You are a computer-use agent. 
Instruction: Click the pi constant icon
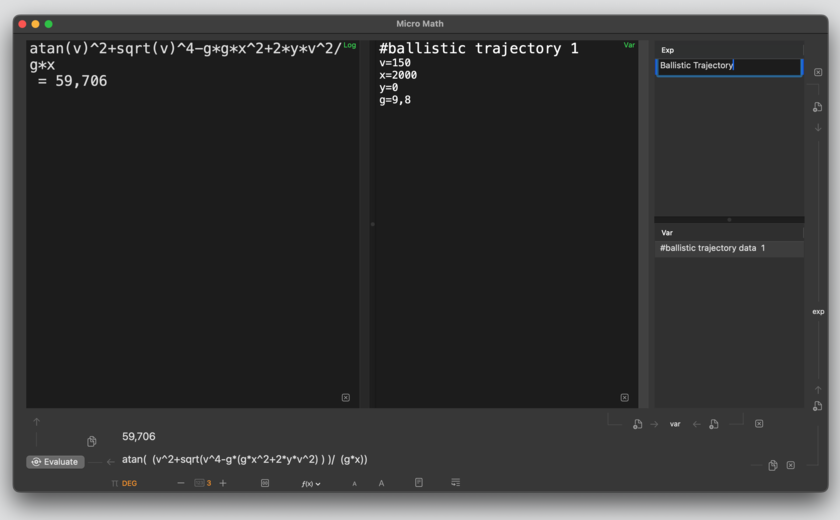[x=114, y=483]
